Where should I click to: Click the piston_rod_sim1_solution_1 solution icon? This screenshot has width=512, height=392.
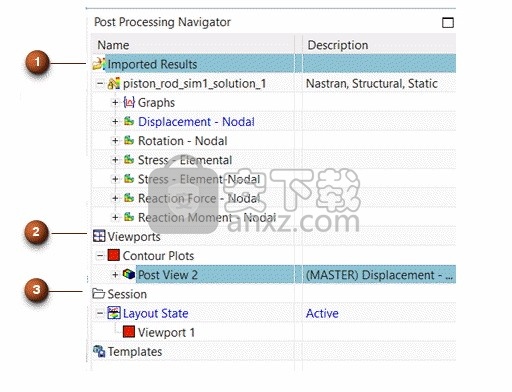pyautogui.click(x=114, y=83)
